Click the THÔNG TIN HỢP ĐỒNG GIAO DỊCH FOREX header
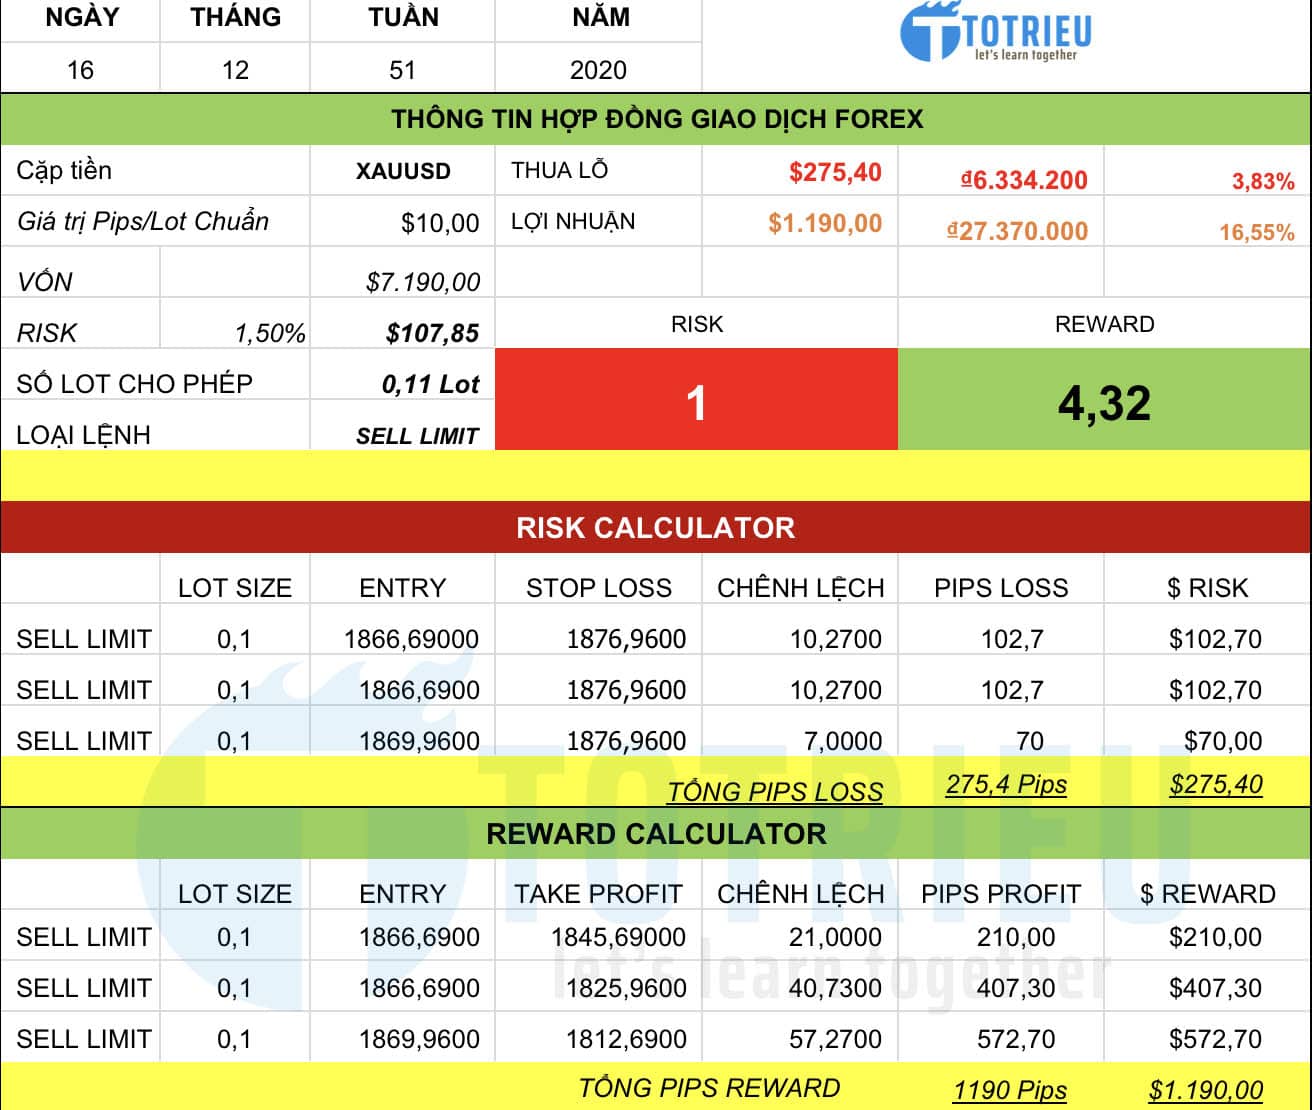Screen dimensions: 1313x1110 pyautogui.click(x=656, y=119)
